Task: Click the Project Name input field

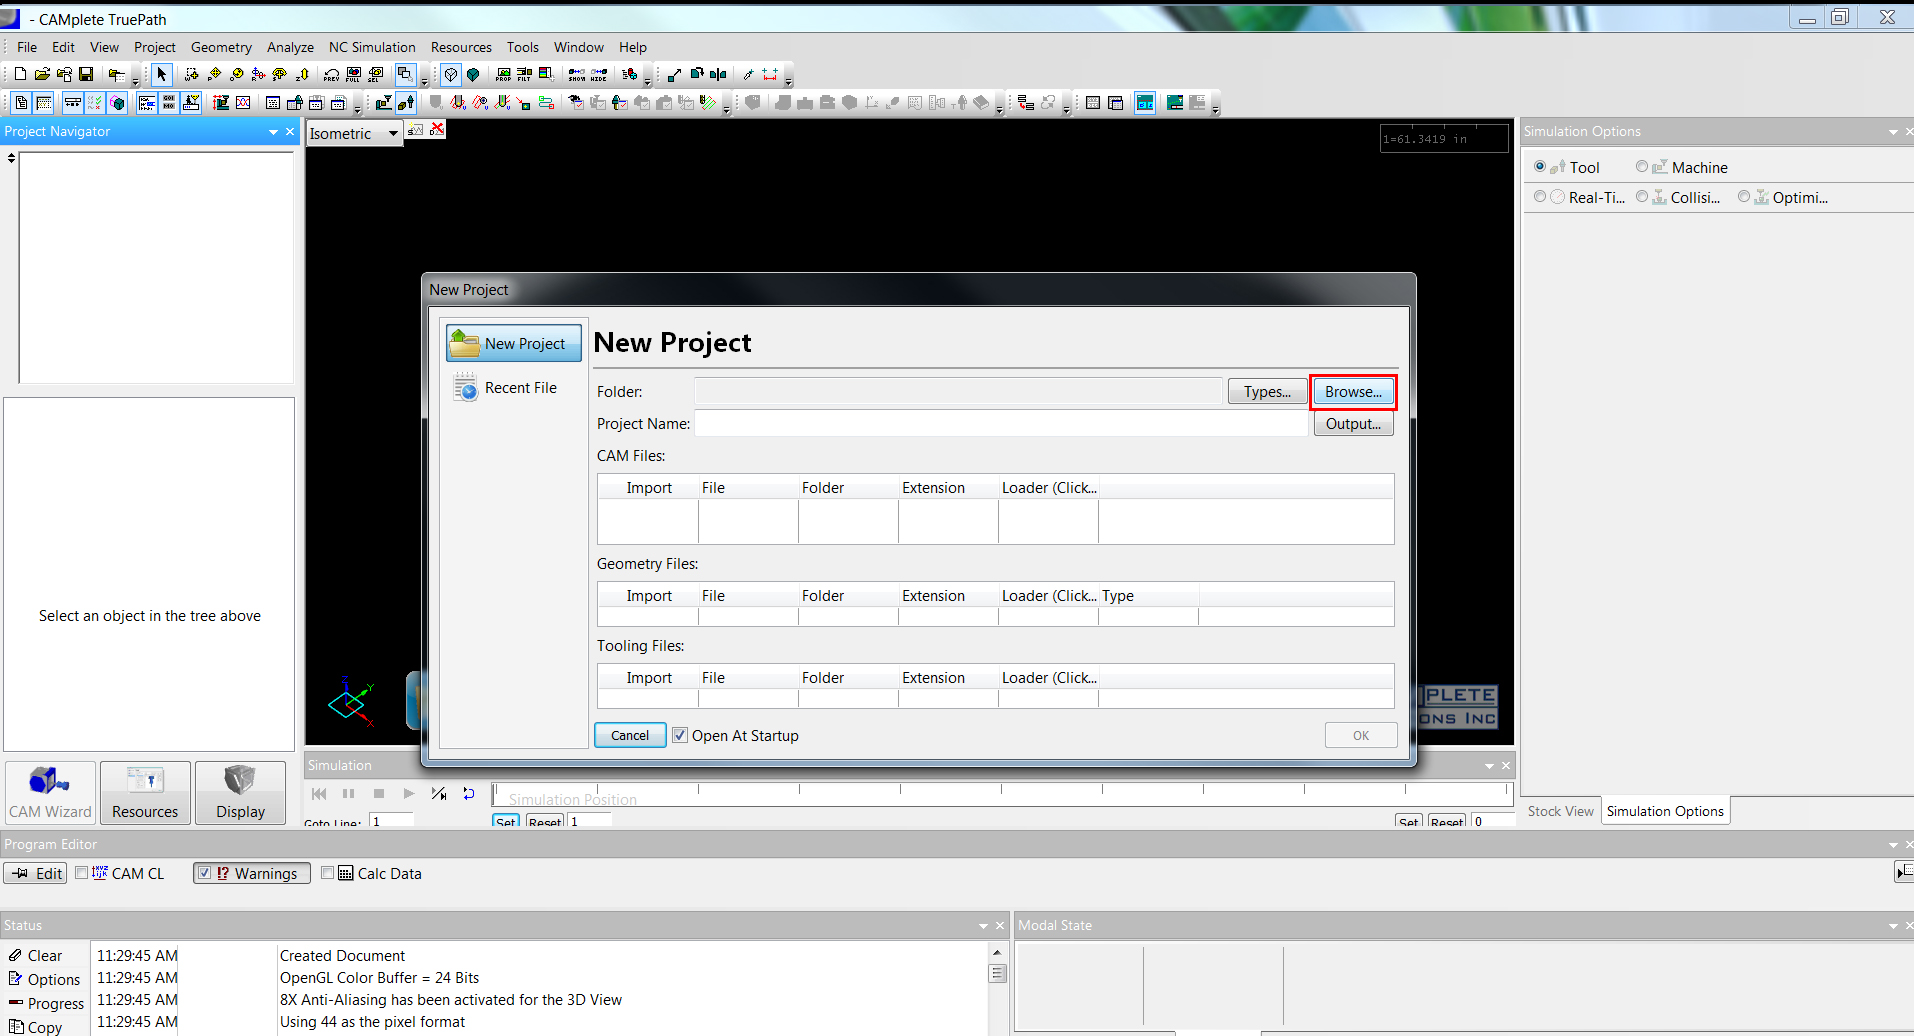Action: pos(1001,424)
